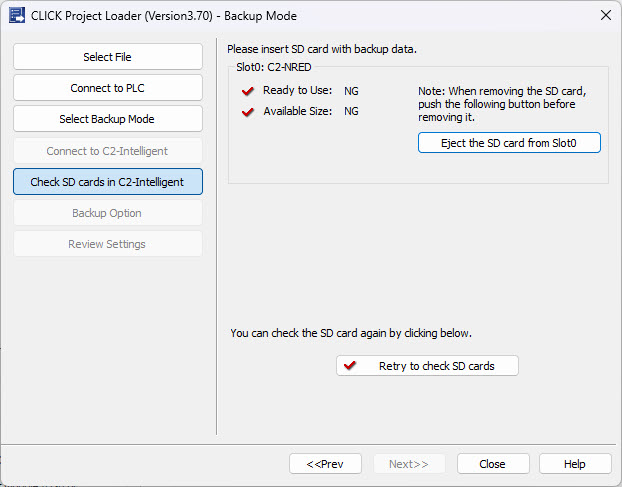Click the red checkmark beside Ready to Use

(248, 91)
